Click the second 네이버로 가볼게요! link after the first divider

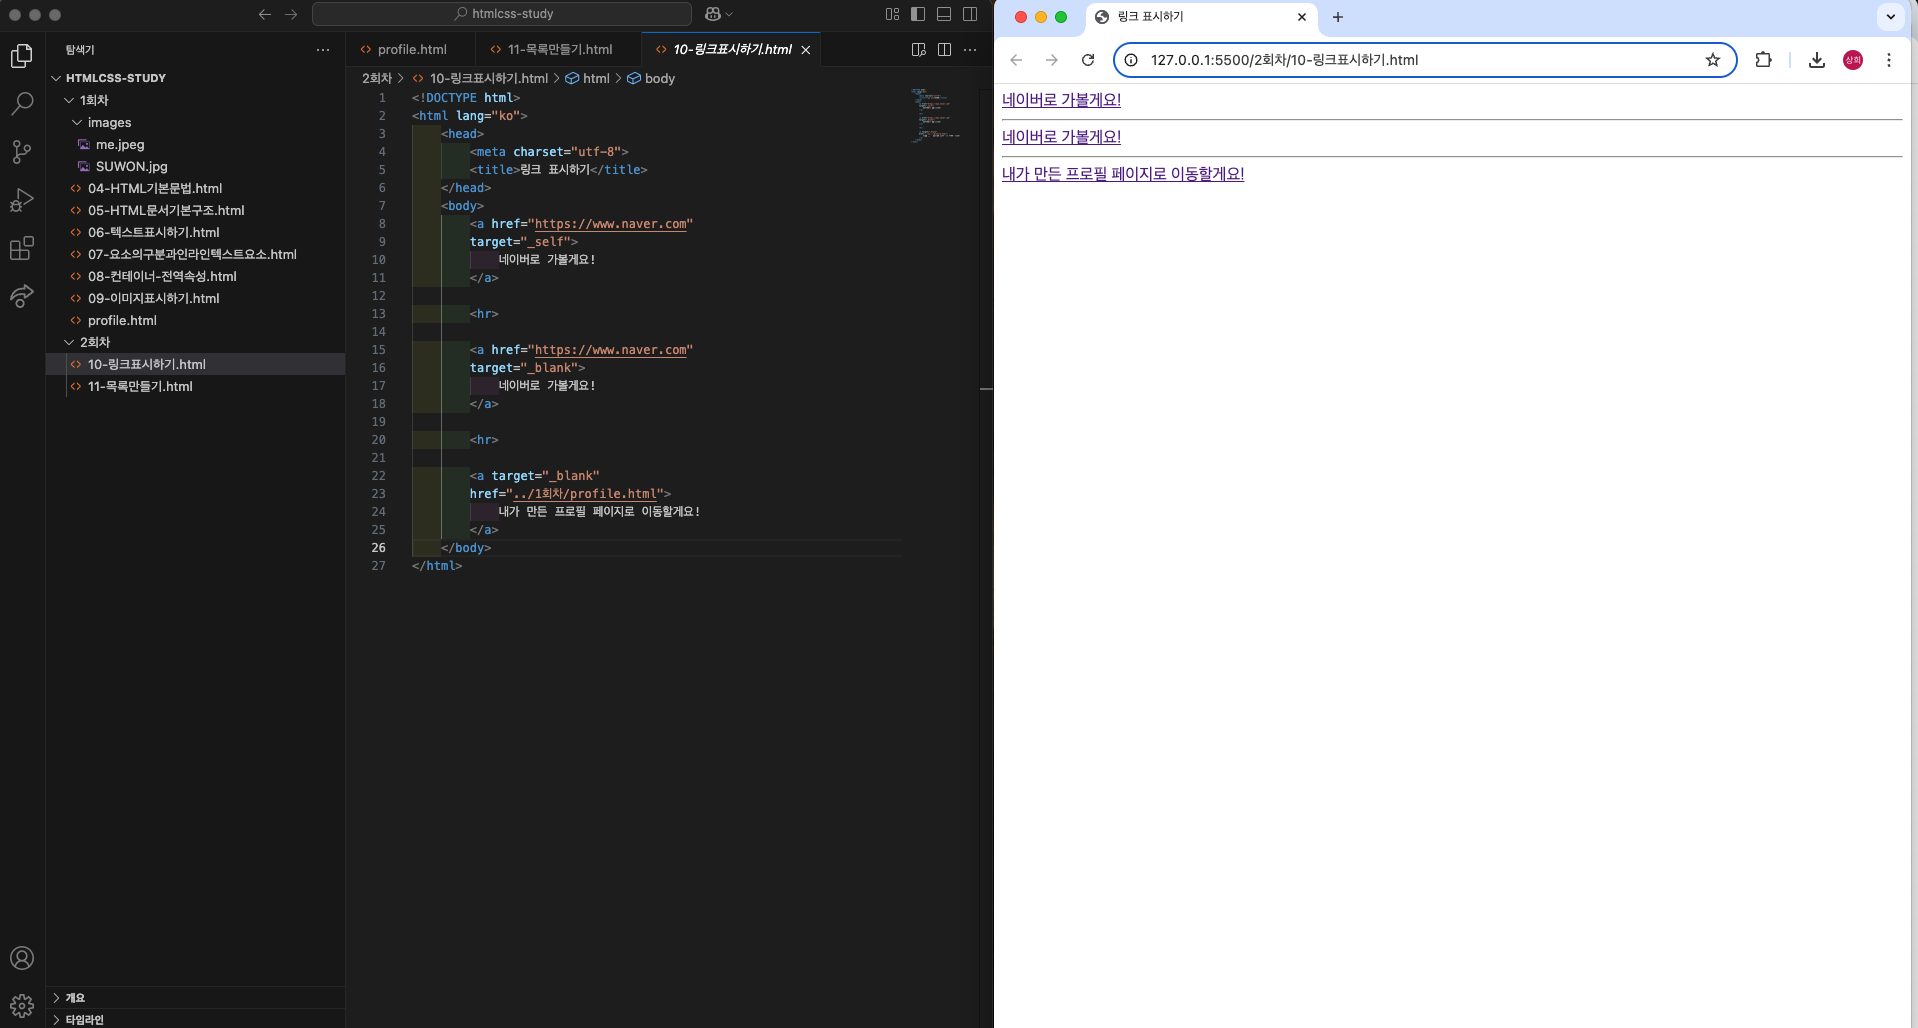pos(1061,137)
